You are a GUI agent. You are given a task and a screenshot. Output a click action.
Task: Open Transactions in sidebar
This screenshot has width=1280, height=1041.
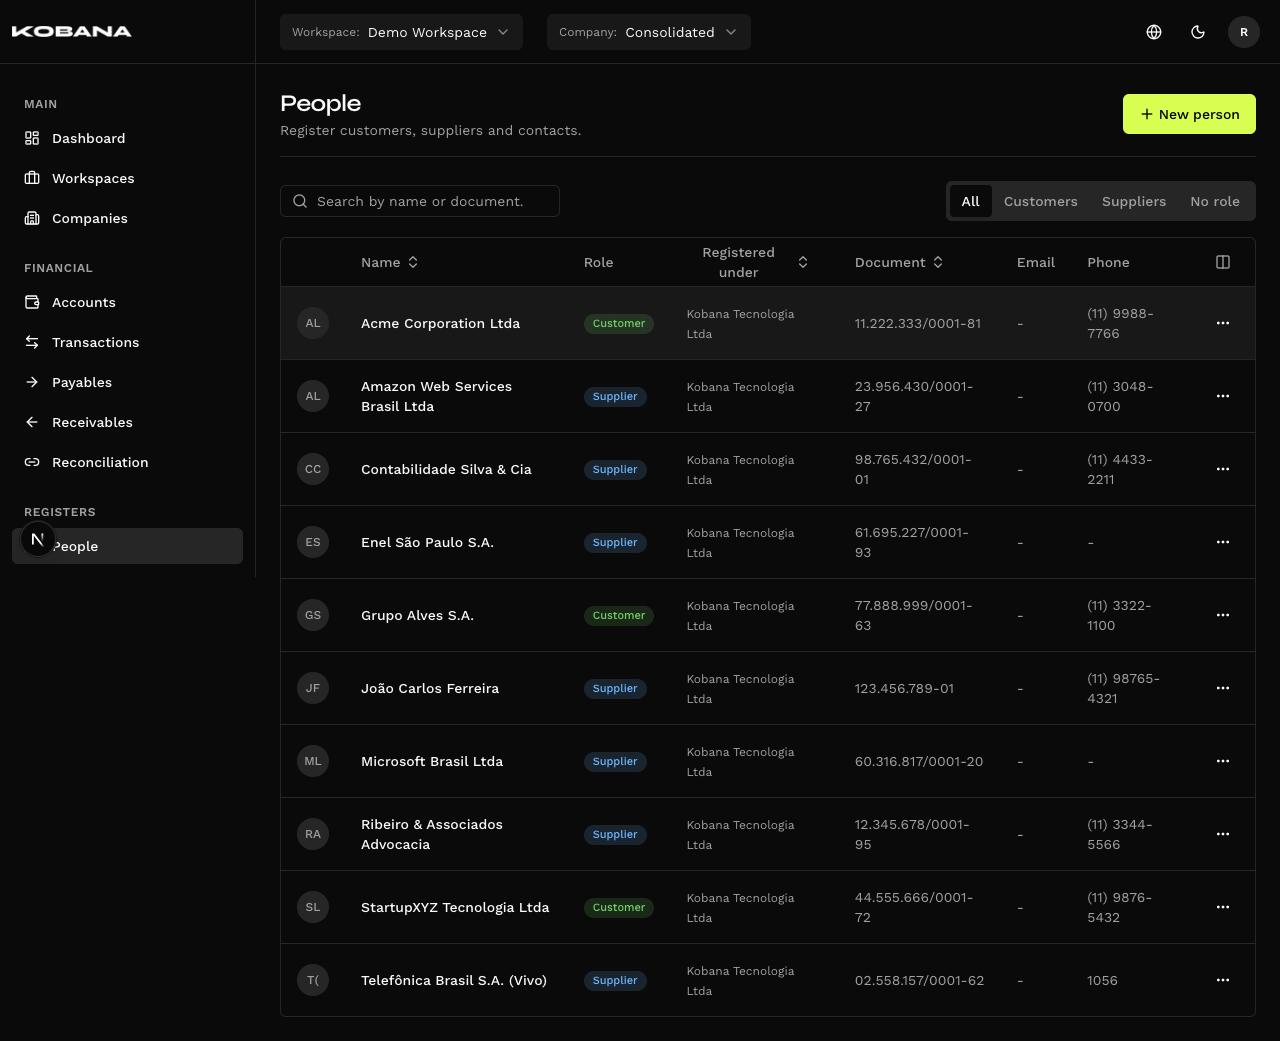(127, 342)
